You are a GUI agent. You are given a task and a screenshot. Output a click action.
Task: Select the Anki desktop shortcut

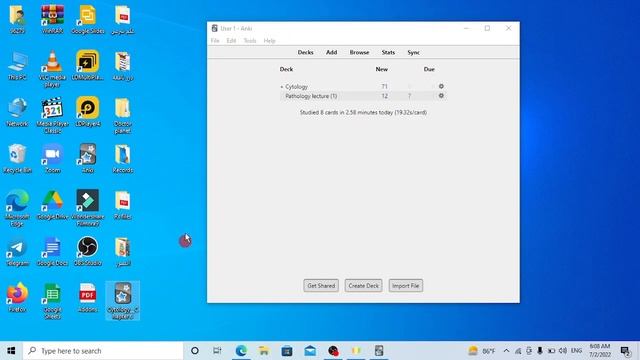click(88, 159)
